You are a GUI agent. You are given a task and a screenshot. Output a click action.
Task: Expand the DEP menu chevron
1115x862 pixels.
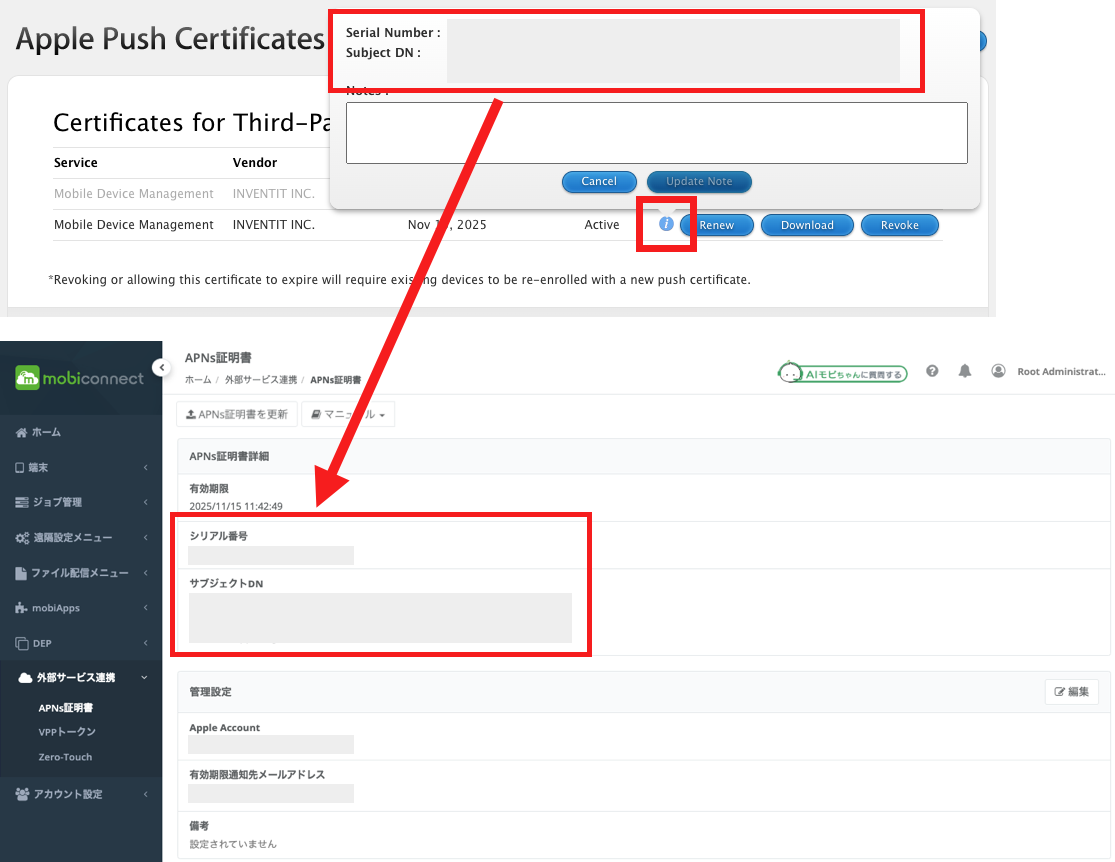[x=145, y=643]
